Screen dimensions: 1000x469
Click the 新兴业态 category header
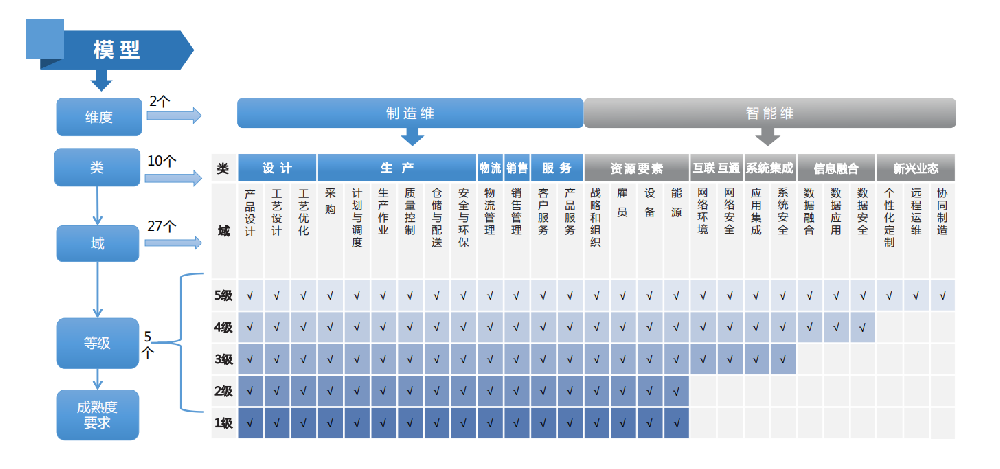915,168
